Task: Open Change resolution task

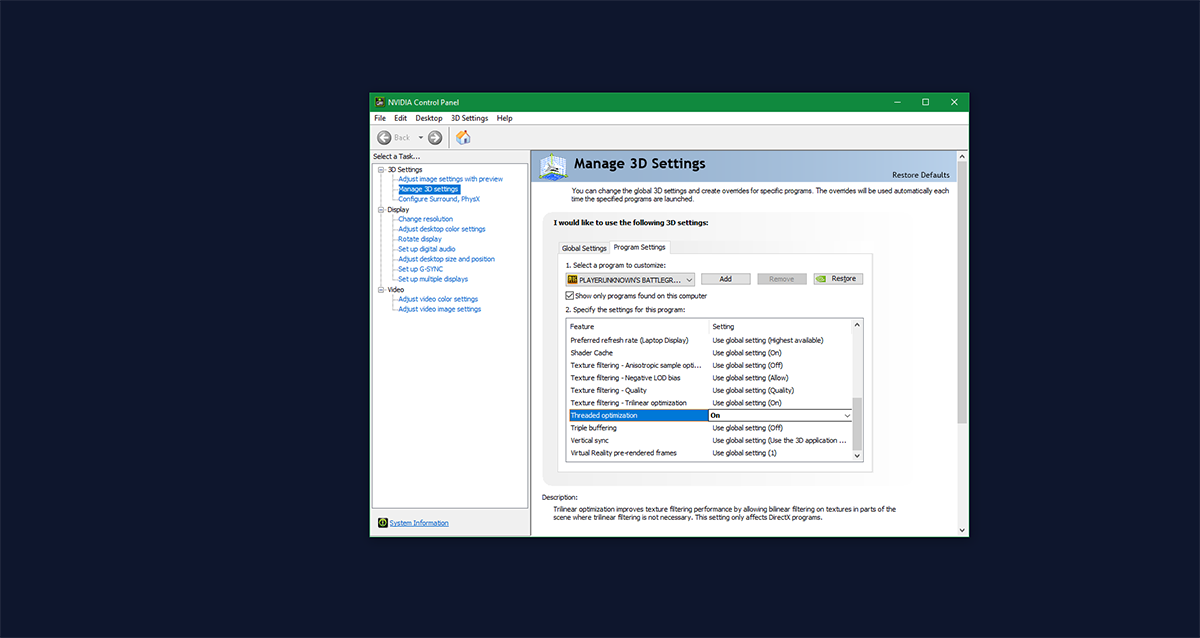Action: click(425, 219)
